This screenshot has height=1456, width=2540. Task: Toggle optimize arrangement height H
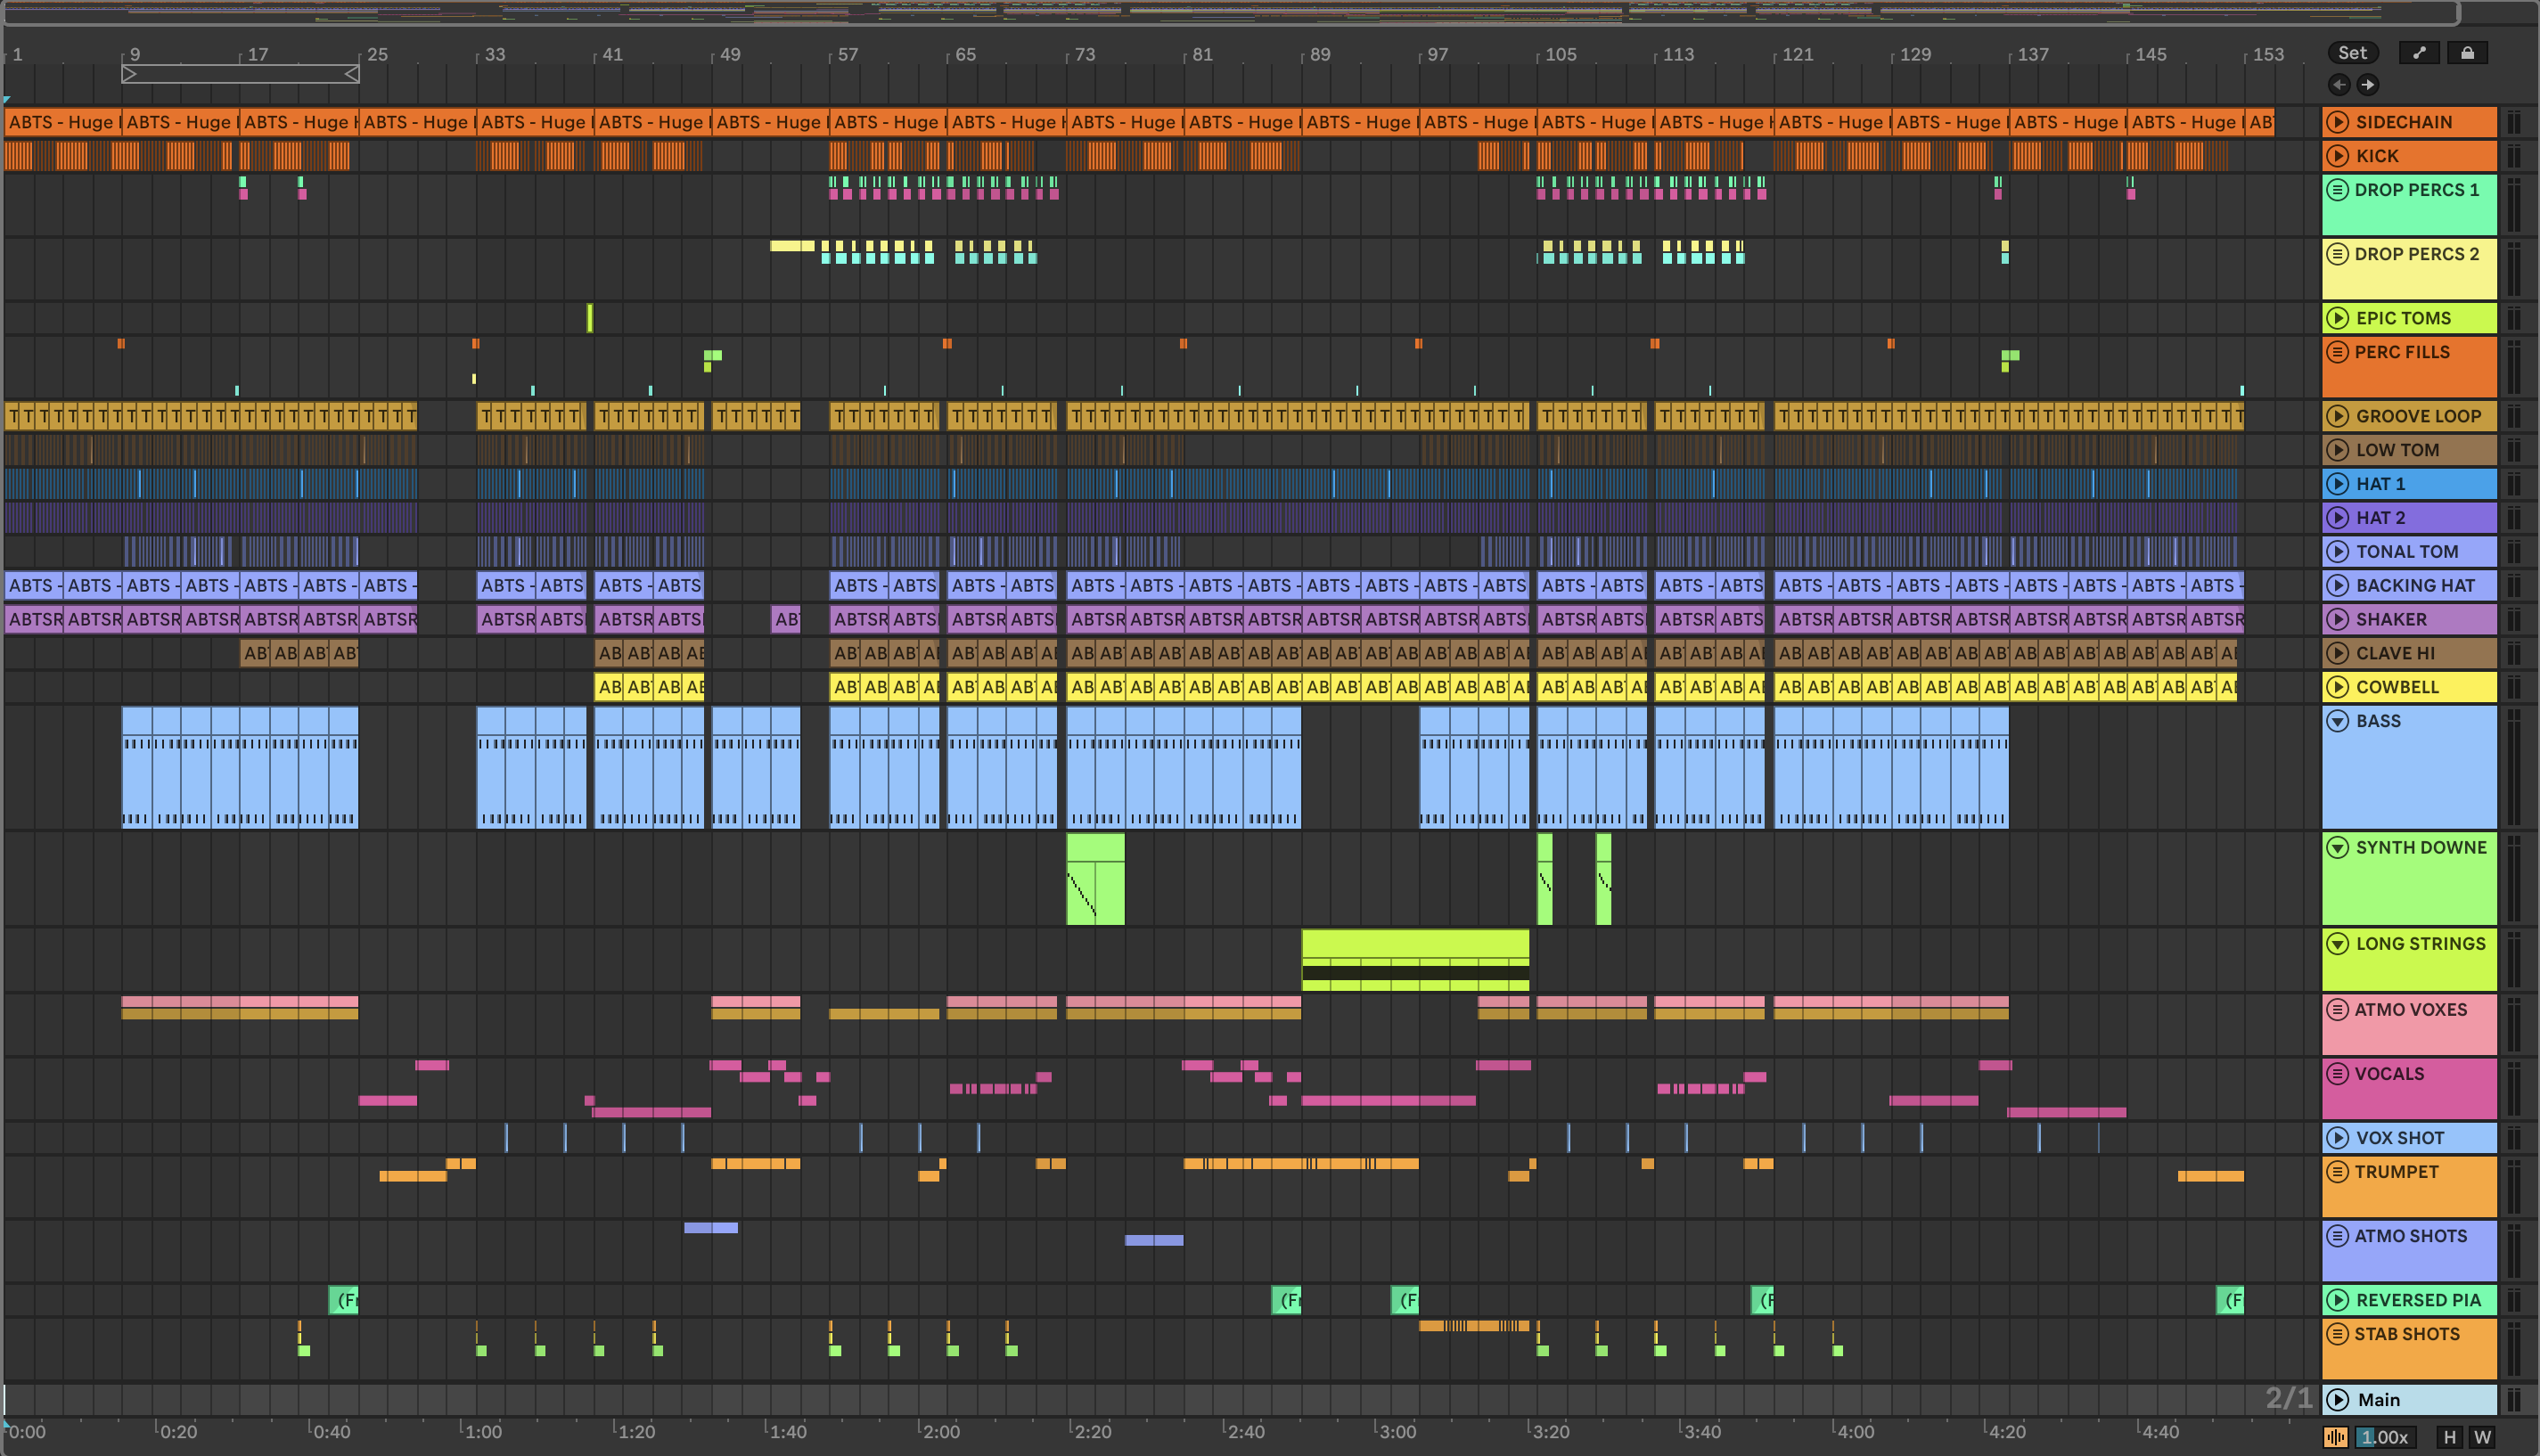(x=2450, y=1437)
